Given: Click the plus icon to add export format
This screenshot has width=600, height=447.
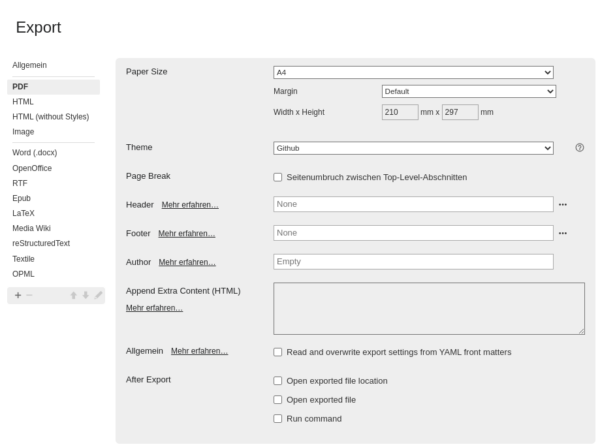Looking at the screenshot, I should click(x=18, y=295).
